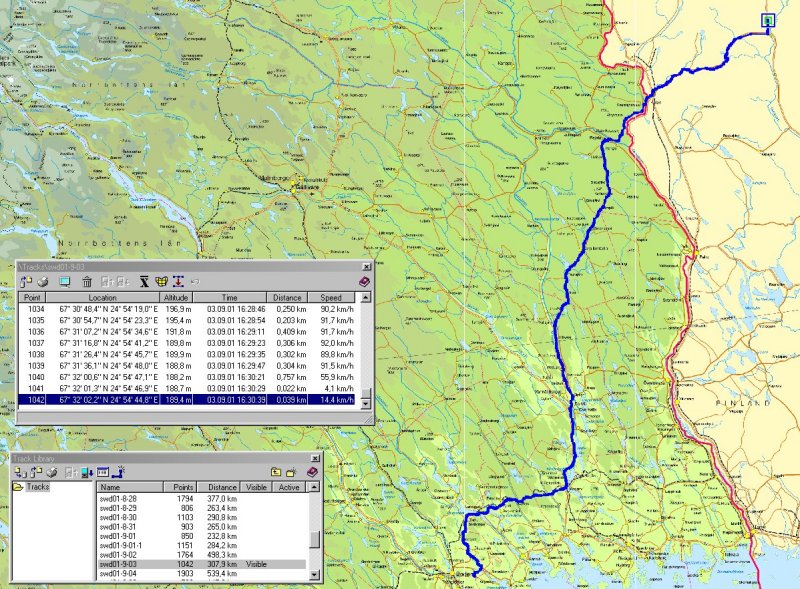Click the monitor display icon in track window
800x589 pixels.
[x=66, y=282]
